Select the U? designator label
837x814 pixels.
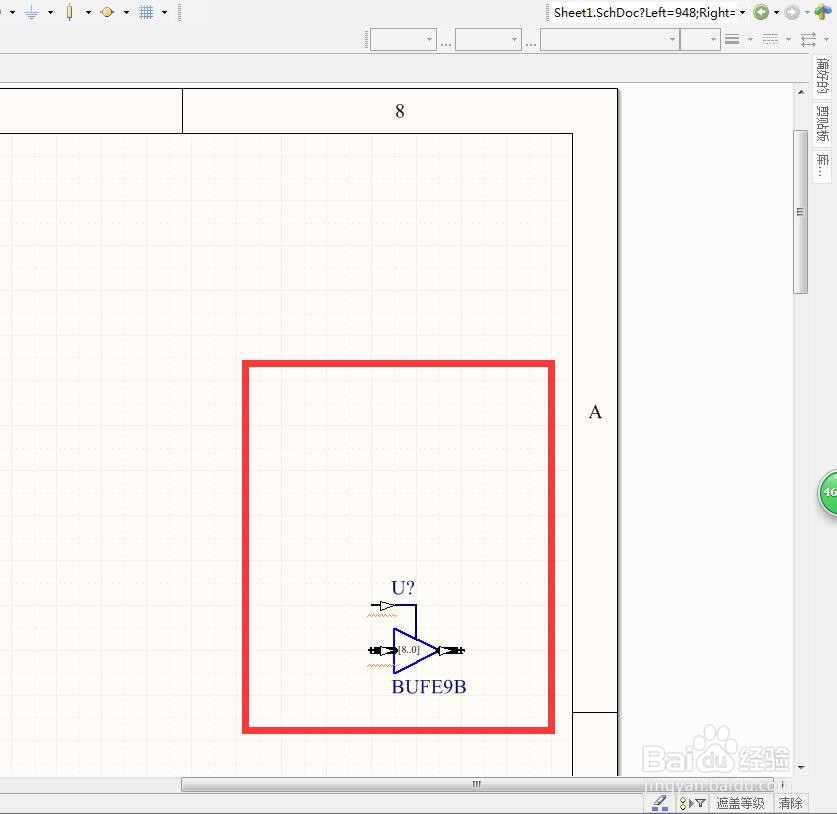[x=403, y=588]
